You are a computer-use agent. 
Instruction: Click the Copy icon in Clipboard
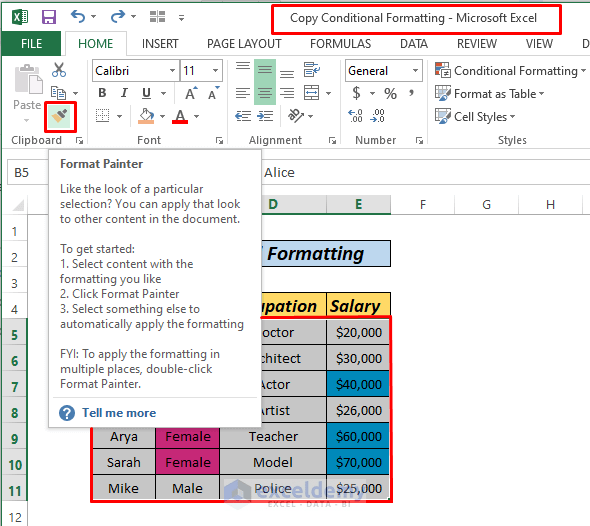(59, 93)
